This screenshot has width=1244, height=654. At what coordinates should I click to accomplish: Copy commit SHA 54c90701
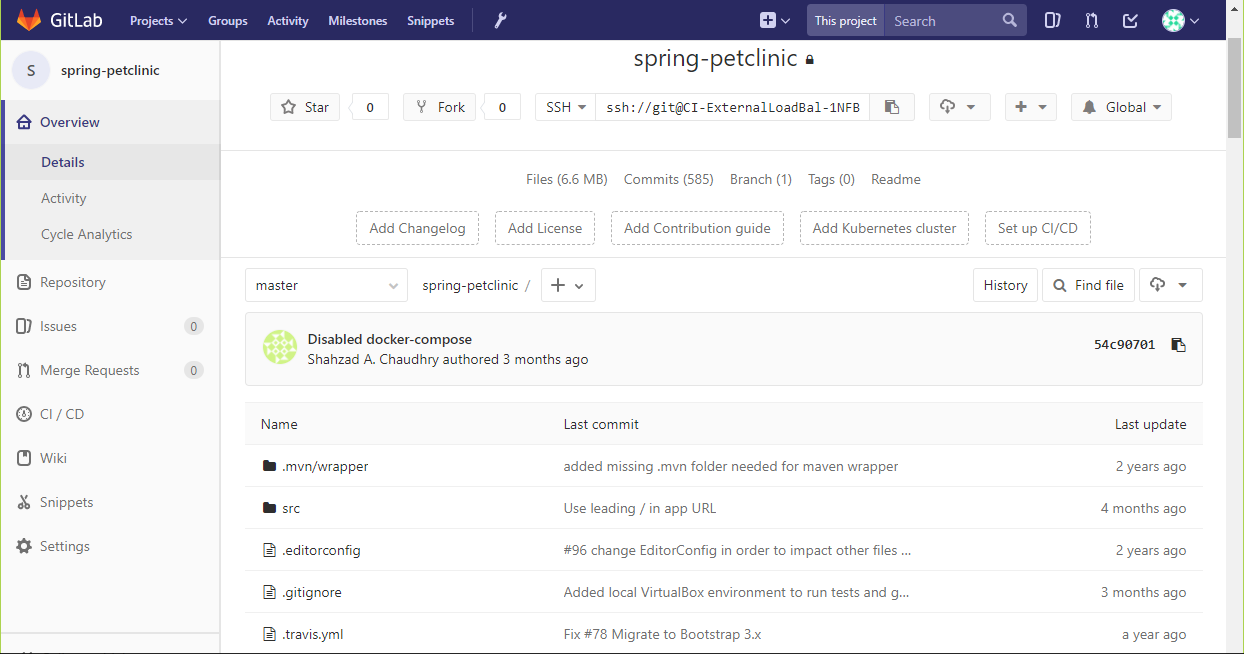click(1178, 345)
